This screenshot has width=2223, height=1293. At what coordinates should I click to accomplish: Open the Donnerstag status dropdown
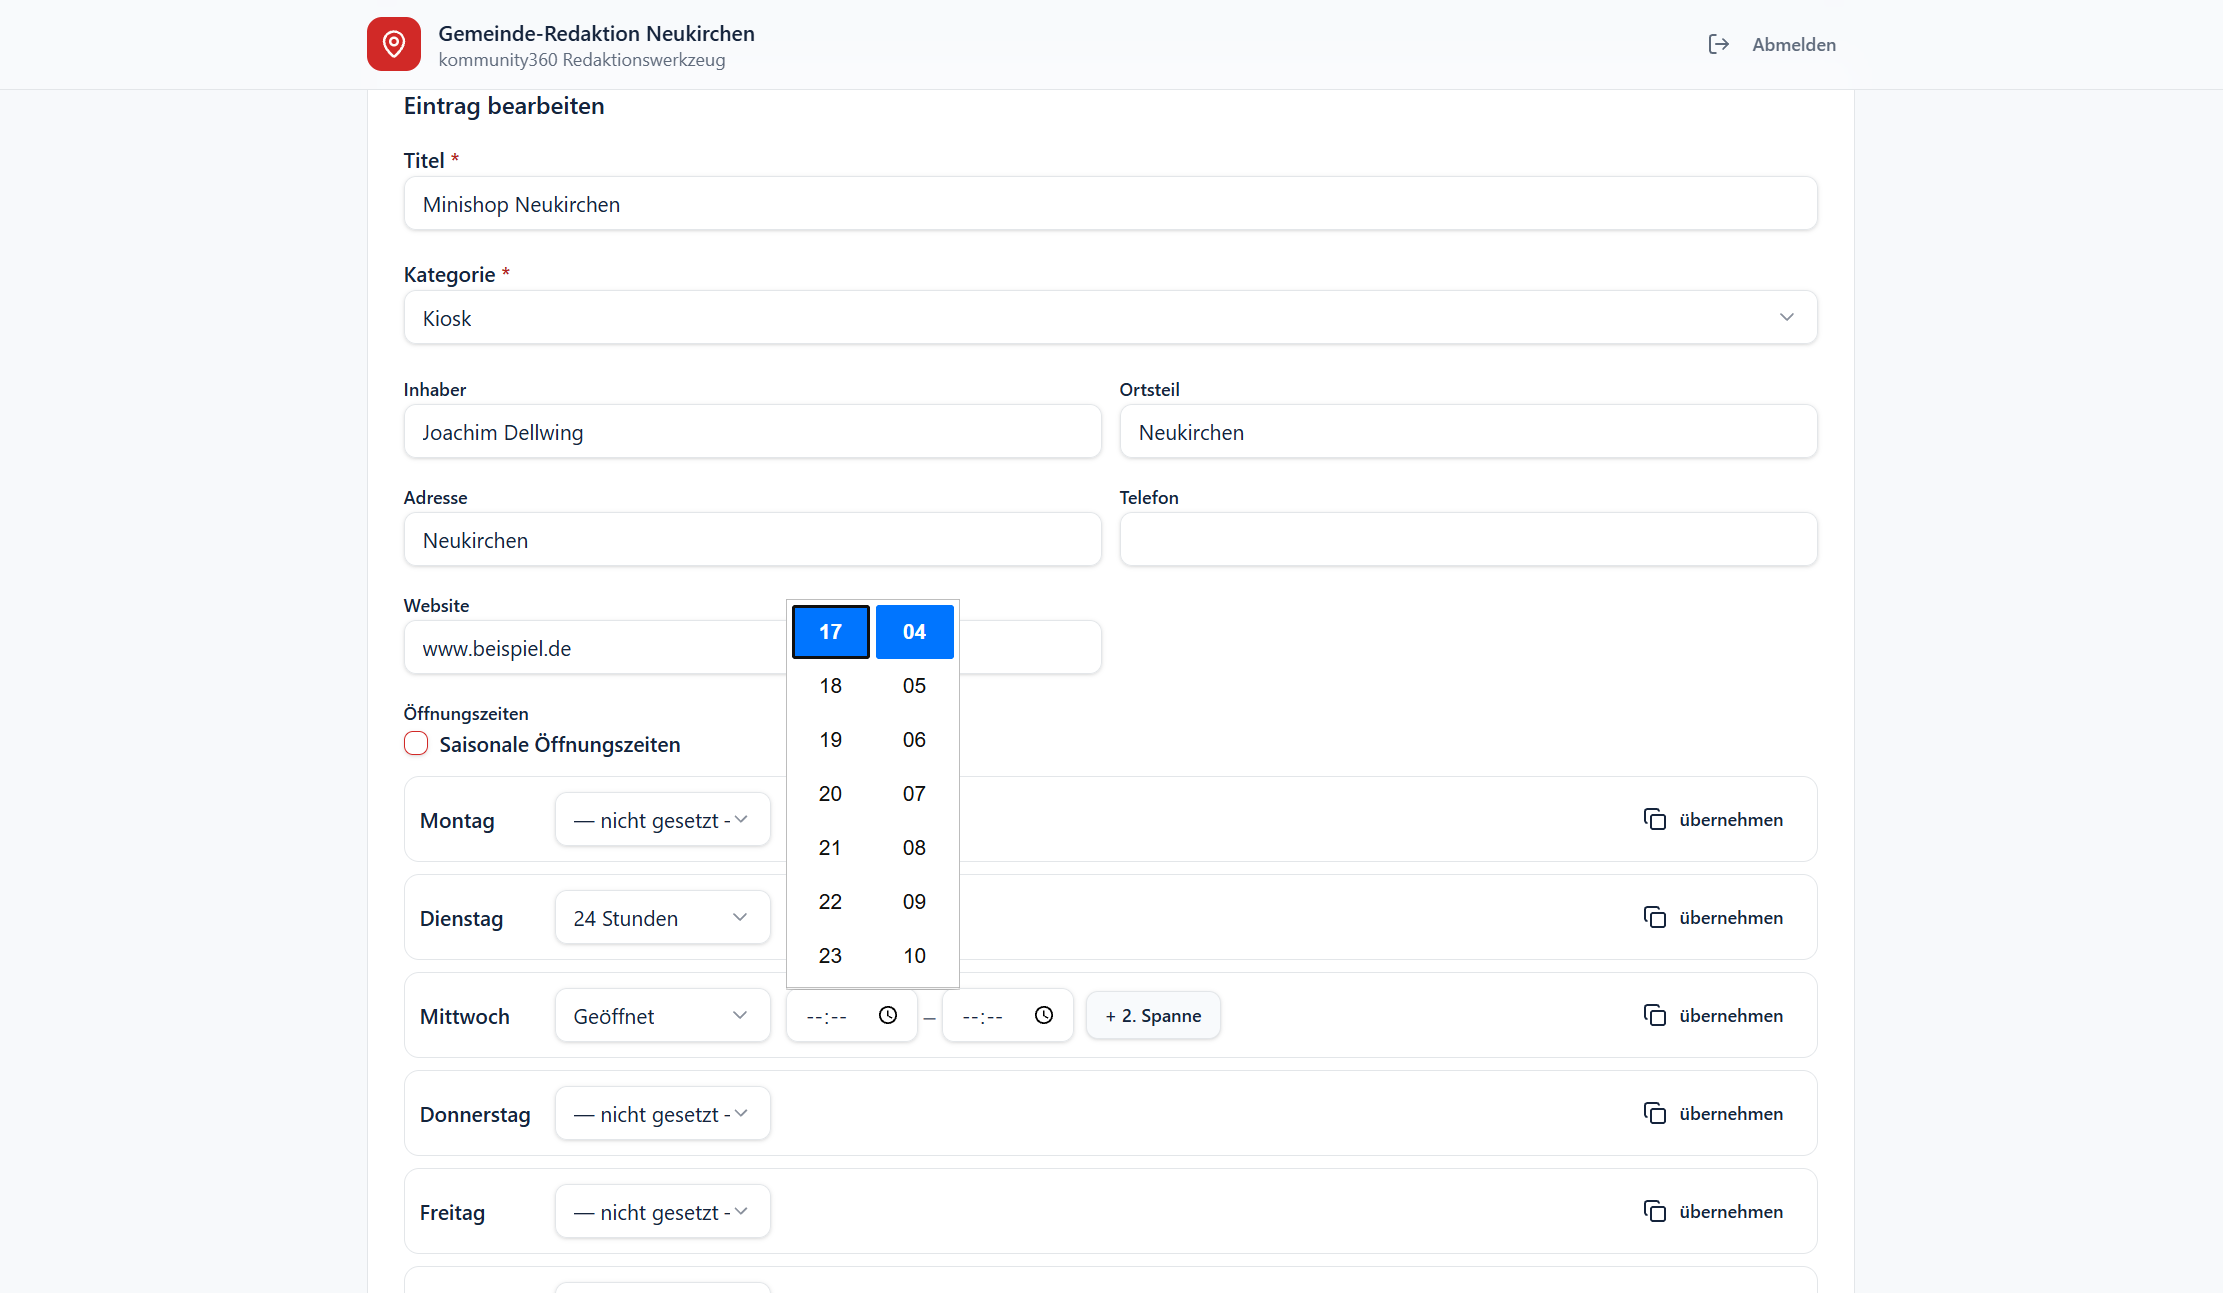click(x=662, y=1113)
